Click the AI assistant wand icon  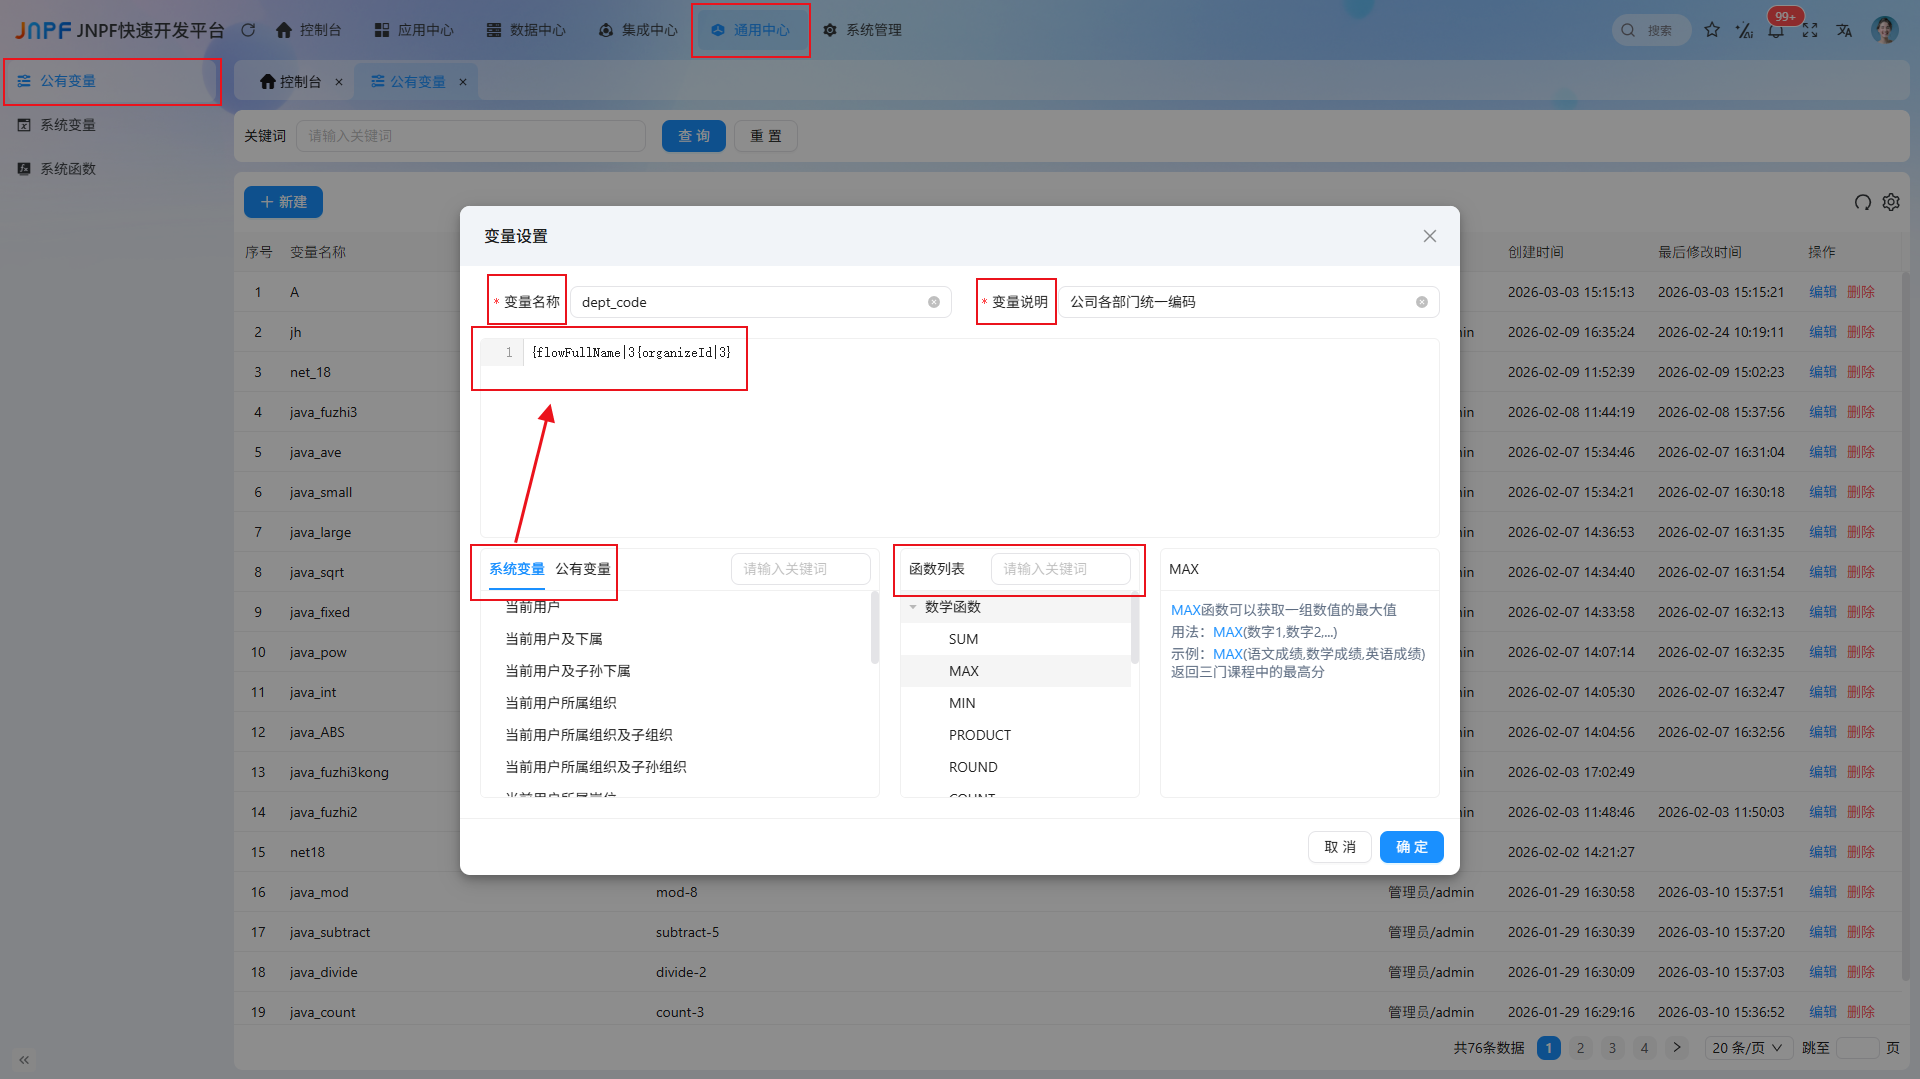(1745, 30)
